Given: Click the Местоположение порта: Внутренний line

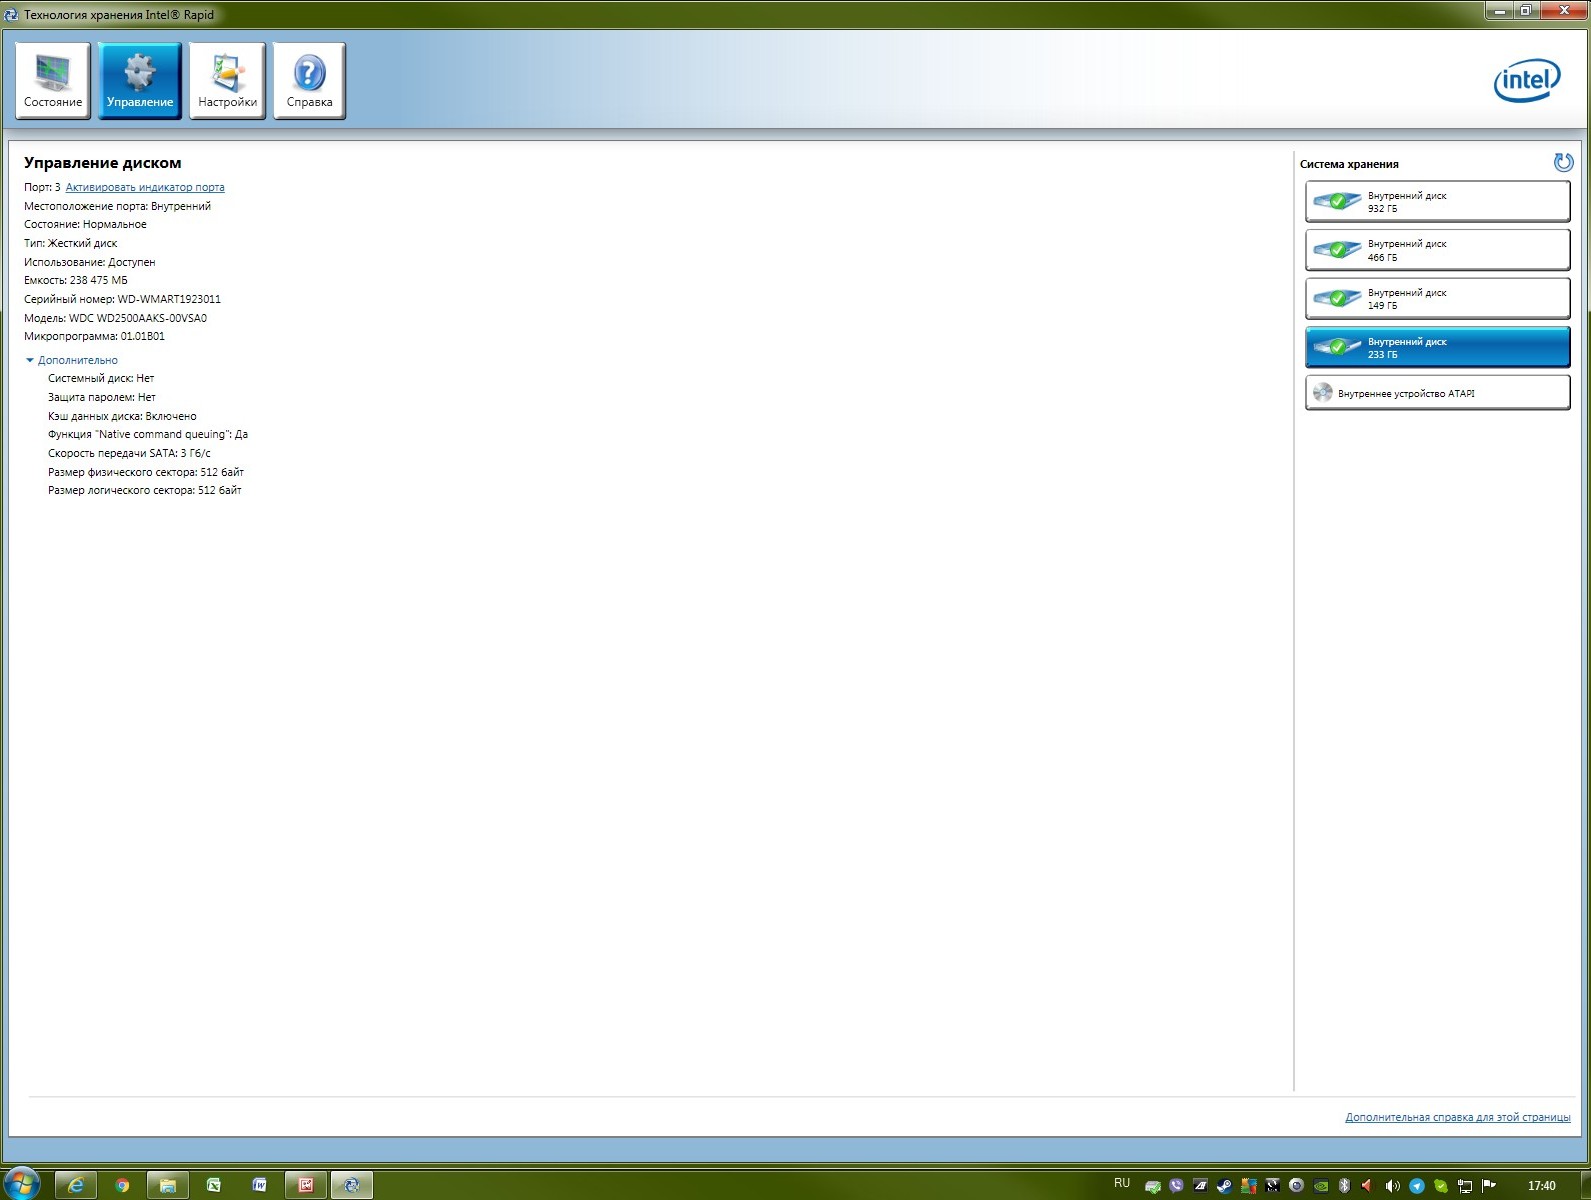Looking at the screenshot, I should pyautogui.click(x=117, y=206).
